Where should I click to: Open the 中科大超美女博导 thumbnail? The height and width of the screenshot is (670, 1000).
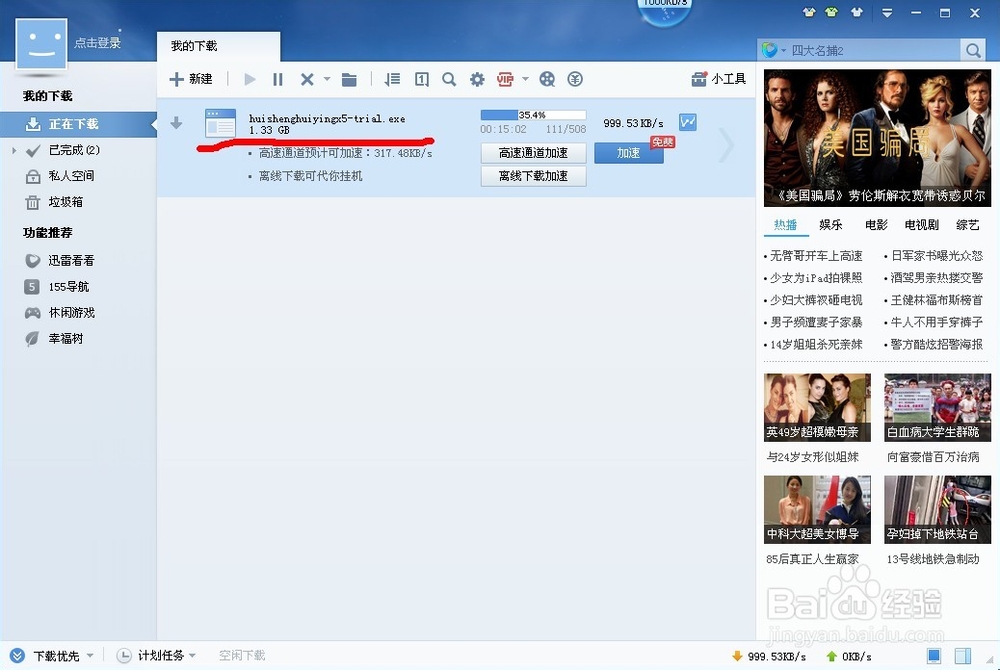tap(817, 509)
